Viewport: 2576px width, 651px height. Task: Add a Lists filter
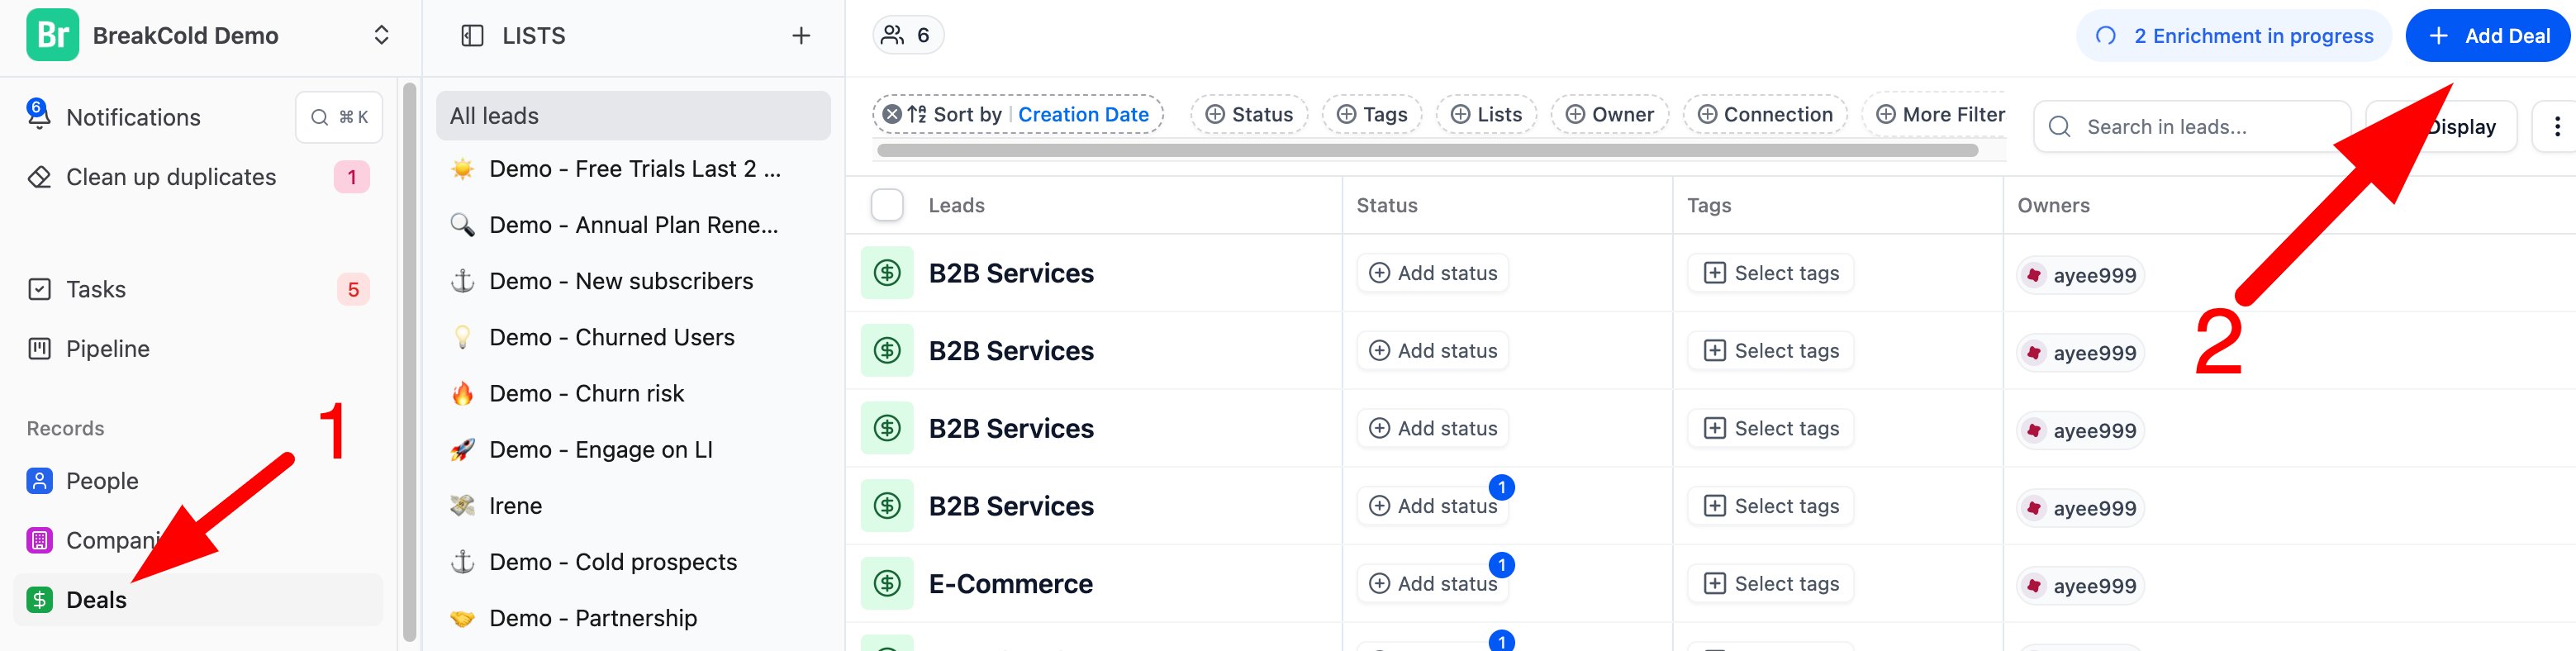(1486, 115)
